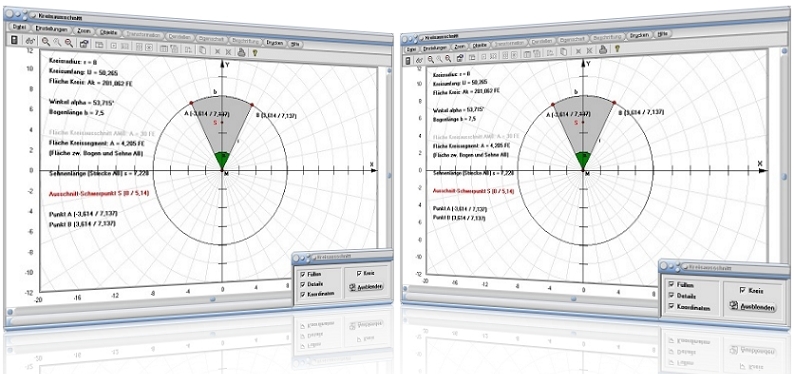Open Drucken menu in left window
This screenshot has height=374, width=794.
[274, 43]
